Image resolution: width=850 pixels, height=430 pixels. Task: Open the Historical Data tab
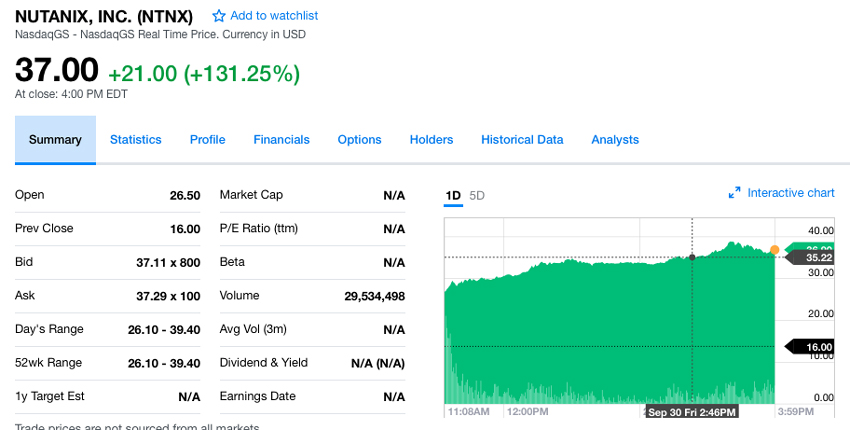pos(522,139)
